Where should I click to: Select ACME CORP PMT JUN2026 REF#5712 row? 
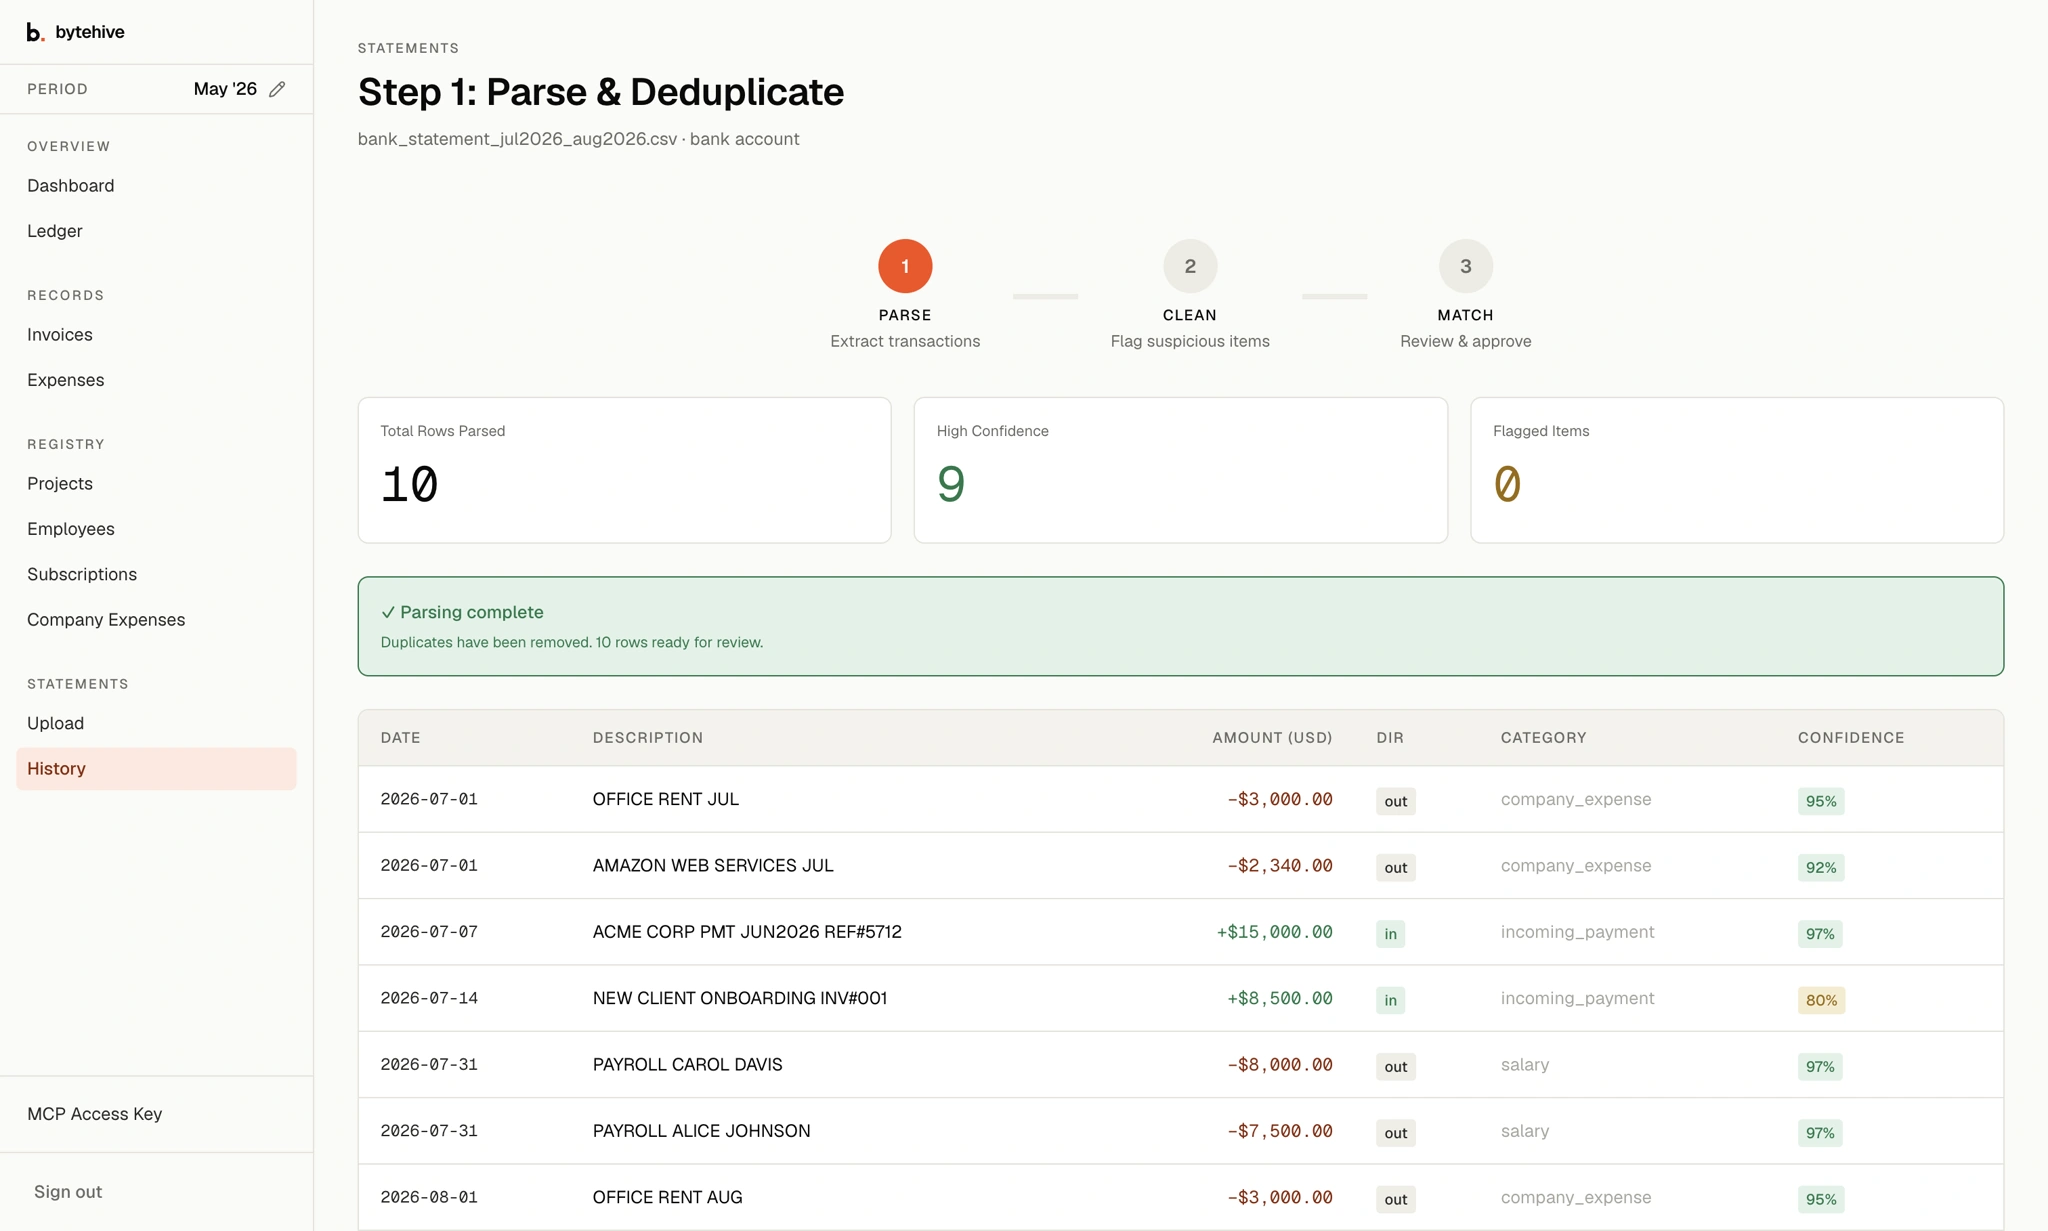click(1181, 932)
